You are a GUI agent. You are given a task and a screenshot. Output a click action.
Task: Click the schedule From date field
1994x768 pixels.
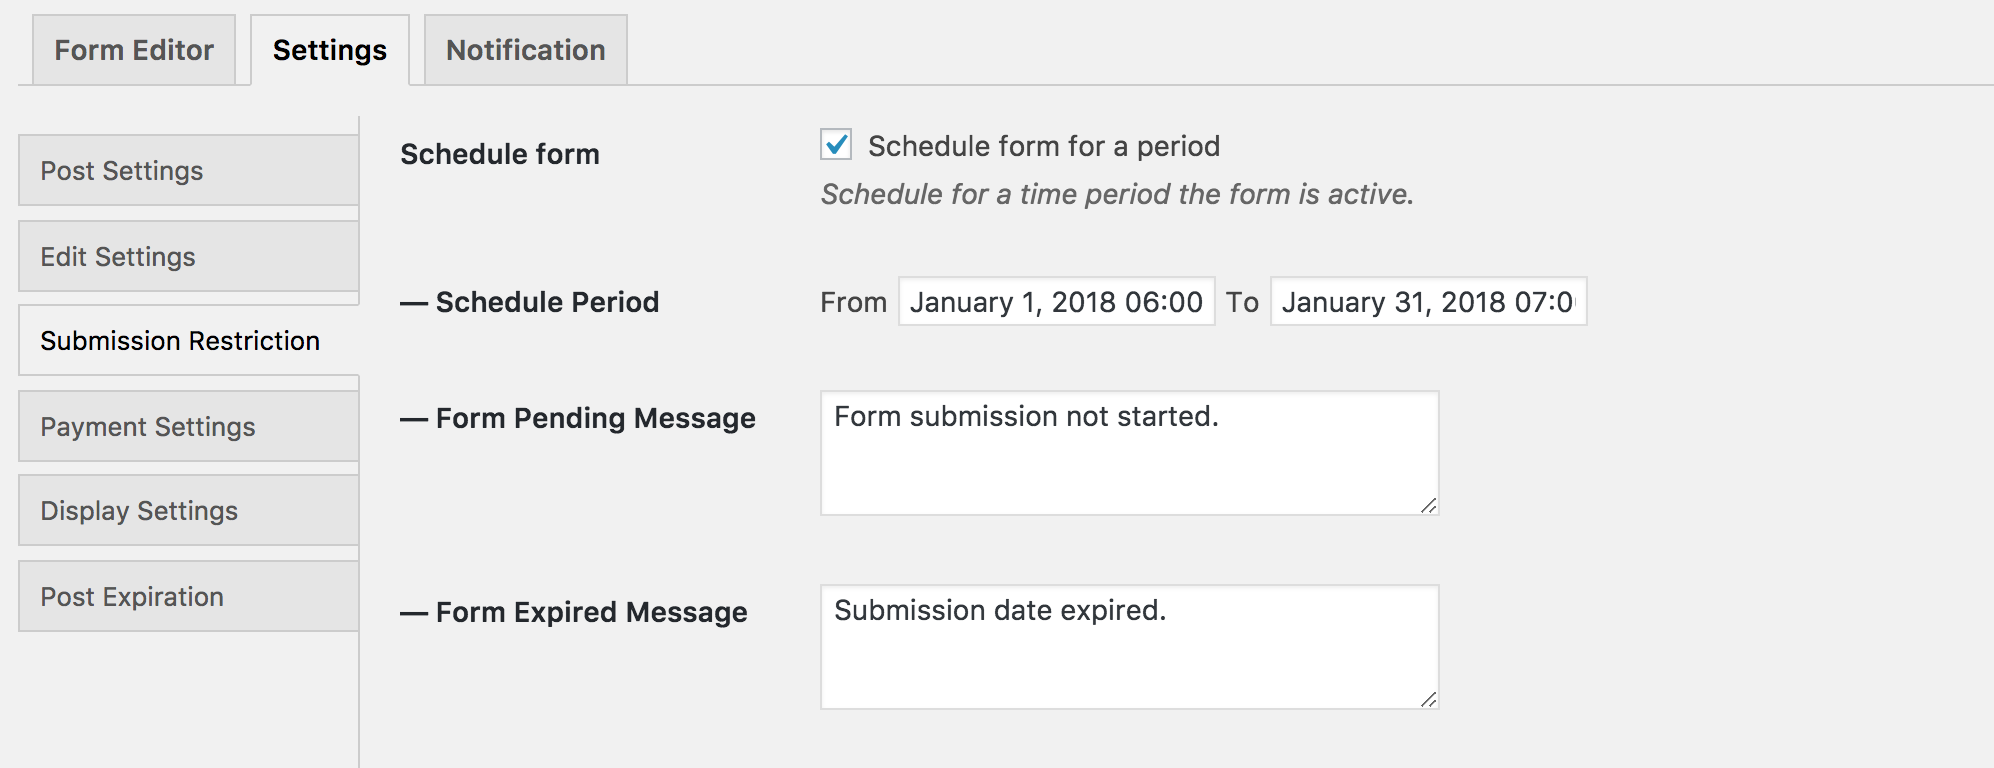(1056, 302)
